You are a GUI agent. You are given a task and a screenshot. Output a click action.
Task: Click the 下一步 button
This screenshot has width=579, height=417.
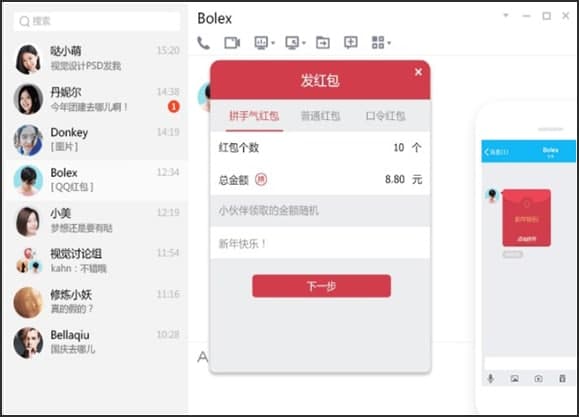click(321, 286)
